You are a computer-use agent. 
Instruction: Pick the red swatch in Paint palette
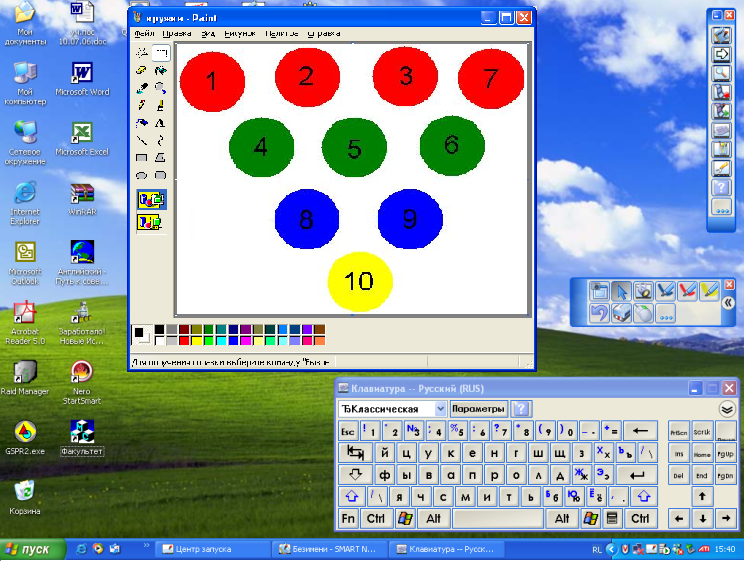(x=184, y=341)
